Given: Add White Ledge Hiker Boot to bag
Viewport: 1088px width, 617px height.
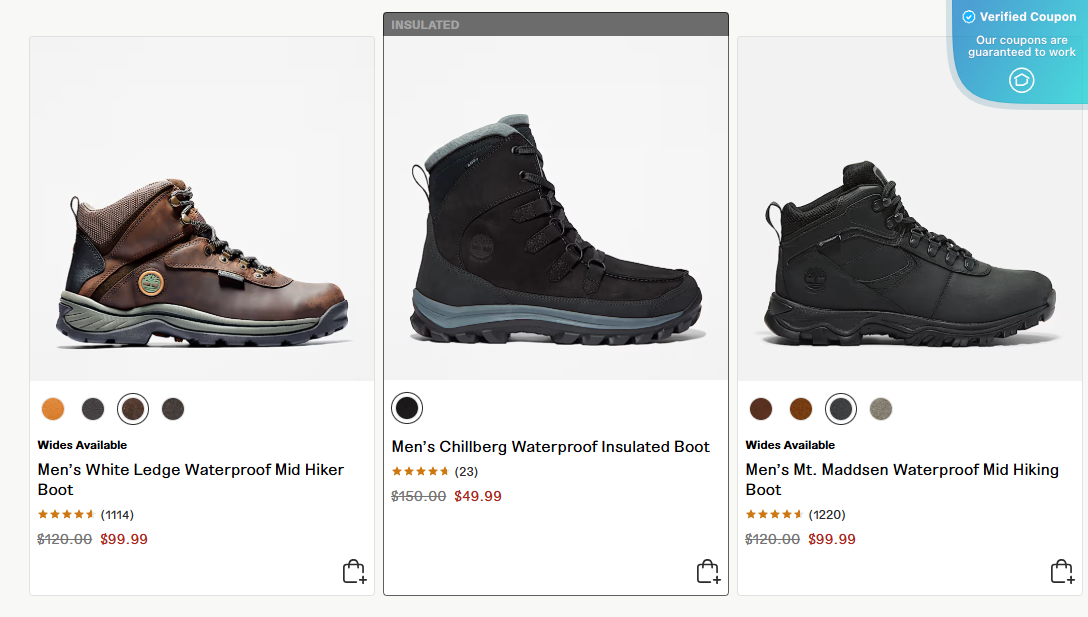Looking at the screenshot, I should [x=354, y=571].
